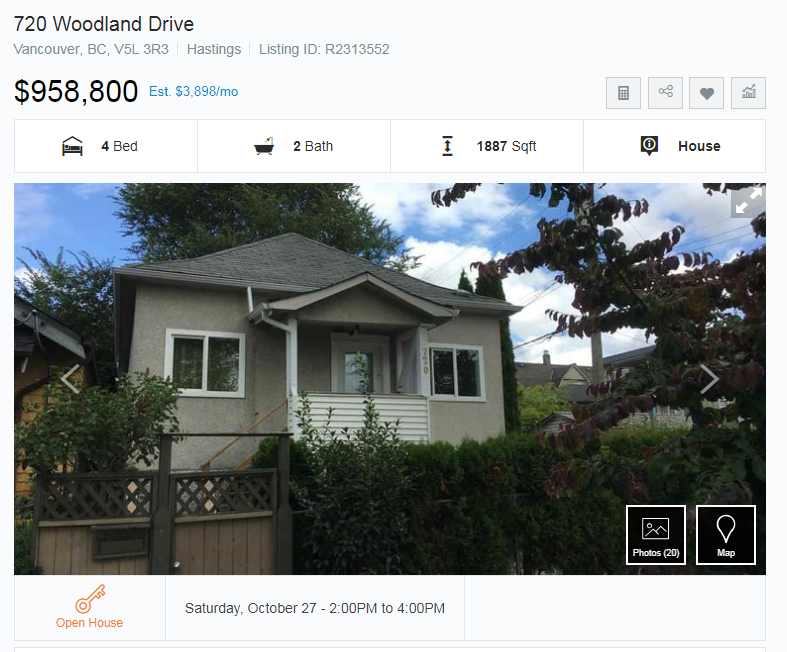Click the Hastings neighbourhood link
The width and height of the screenshot is (787, 652).
[214, 49]
